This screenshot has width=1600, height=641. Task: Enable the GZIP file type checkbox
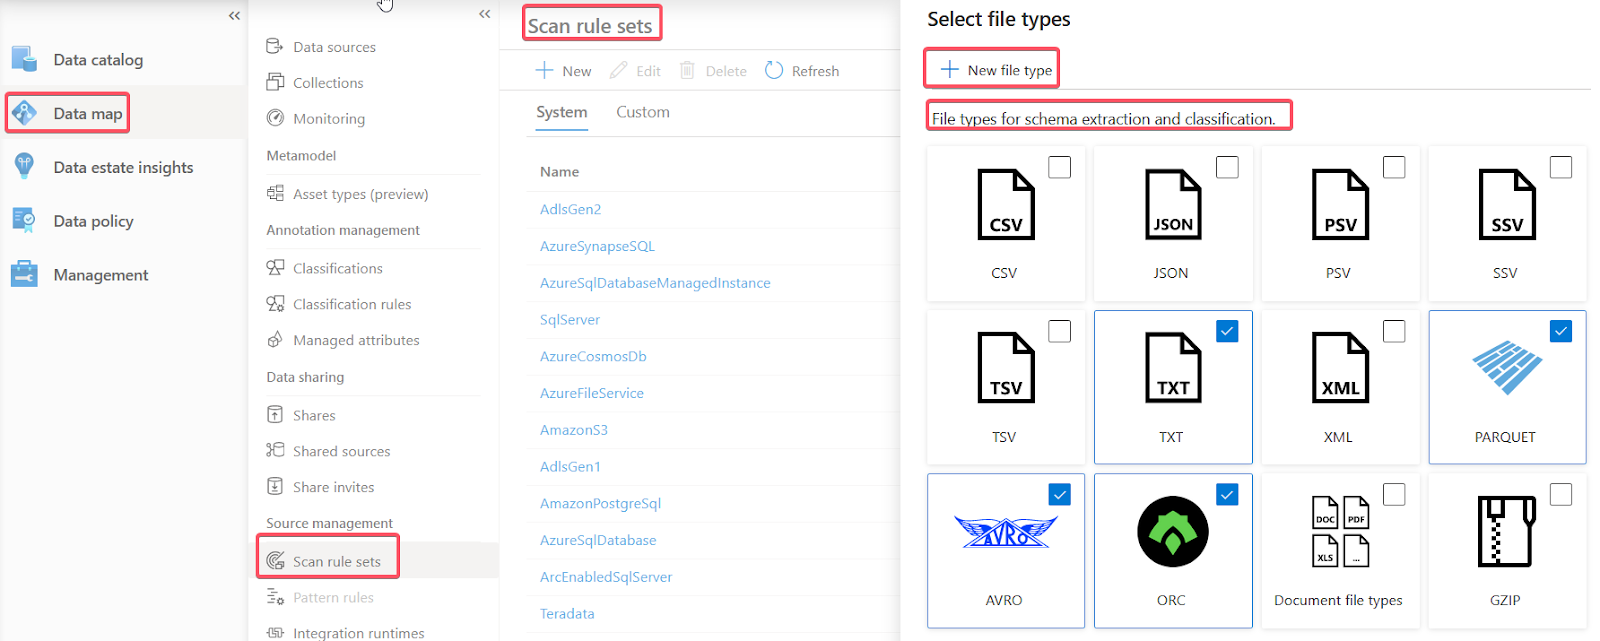(1560, 494)
